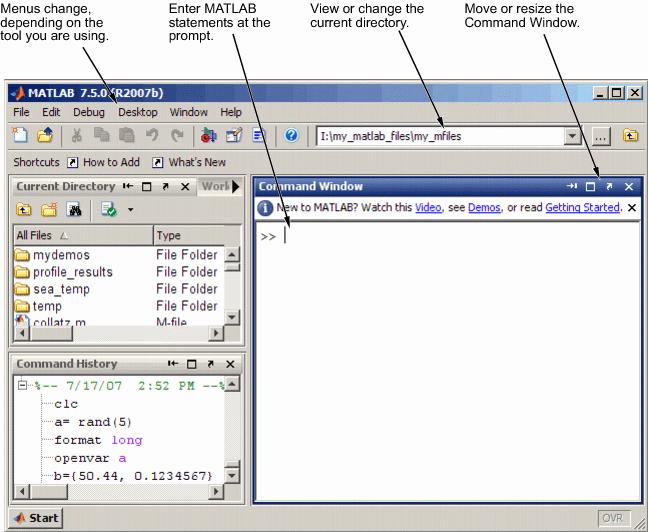Click the file list actions icon with checkmark
649x532 pixels.
(108, 209)
